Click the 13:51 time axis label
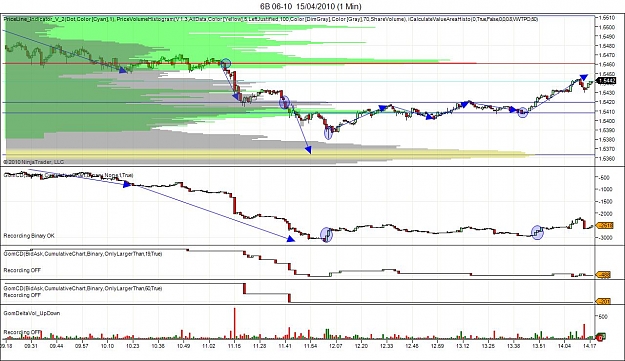 [539, 346]
